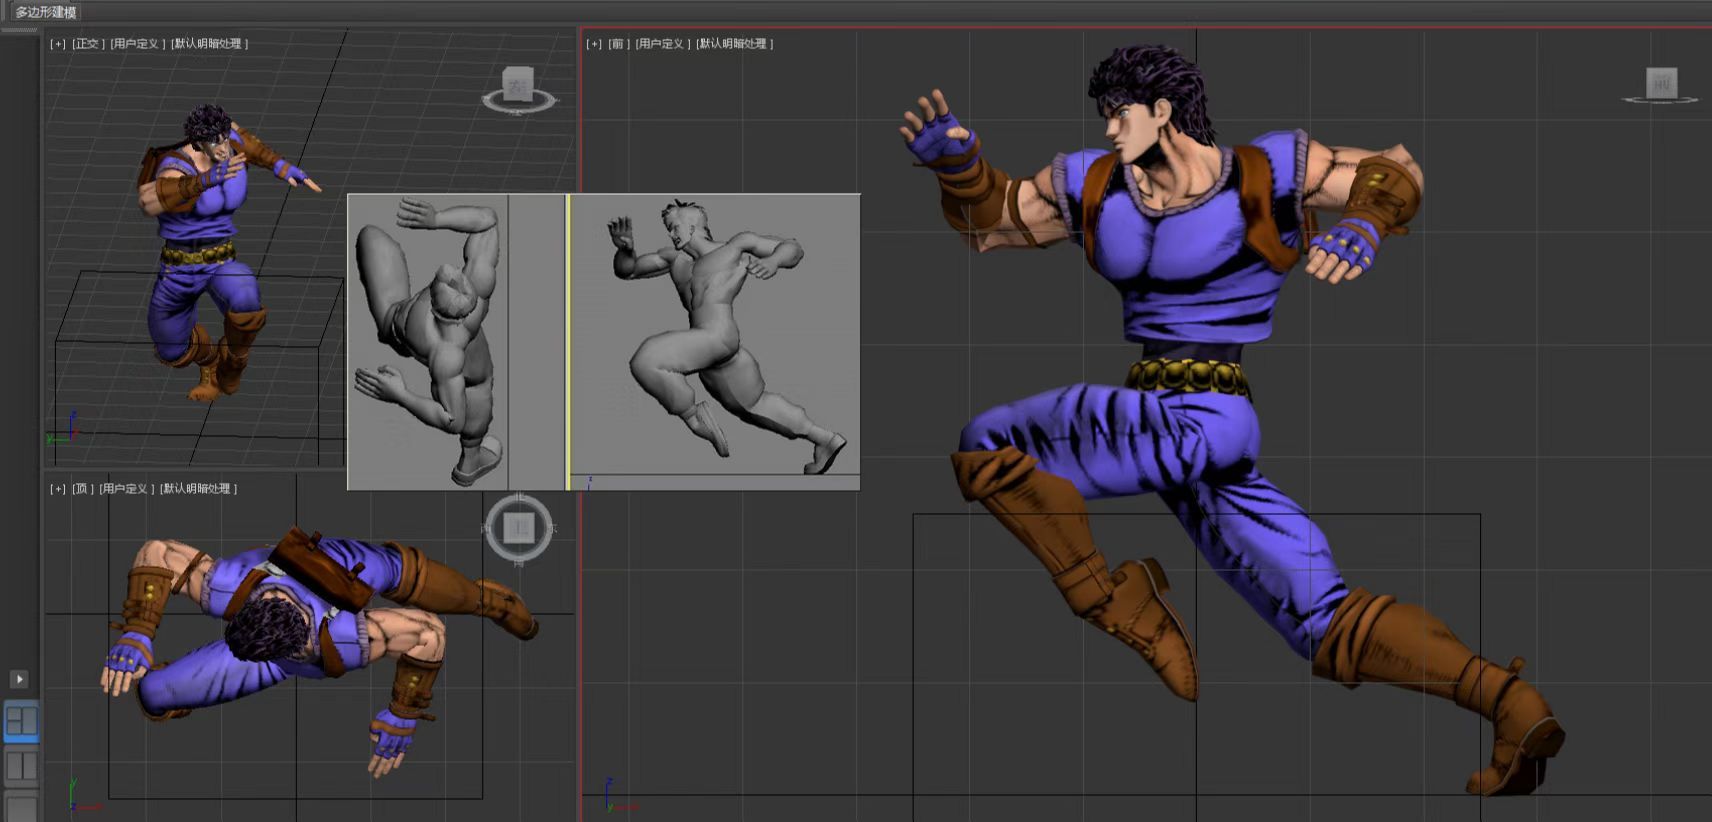Open [用户定义] menu in the 顶 viewport
Image resolution: width=1712 pixels, height=822 pixels.
coord(127,489)
